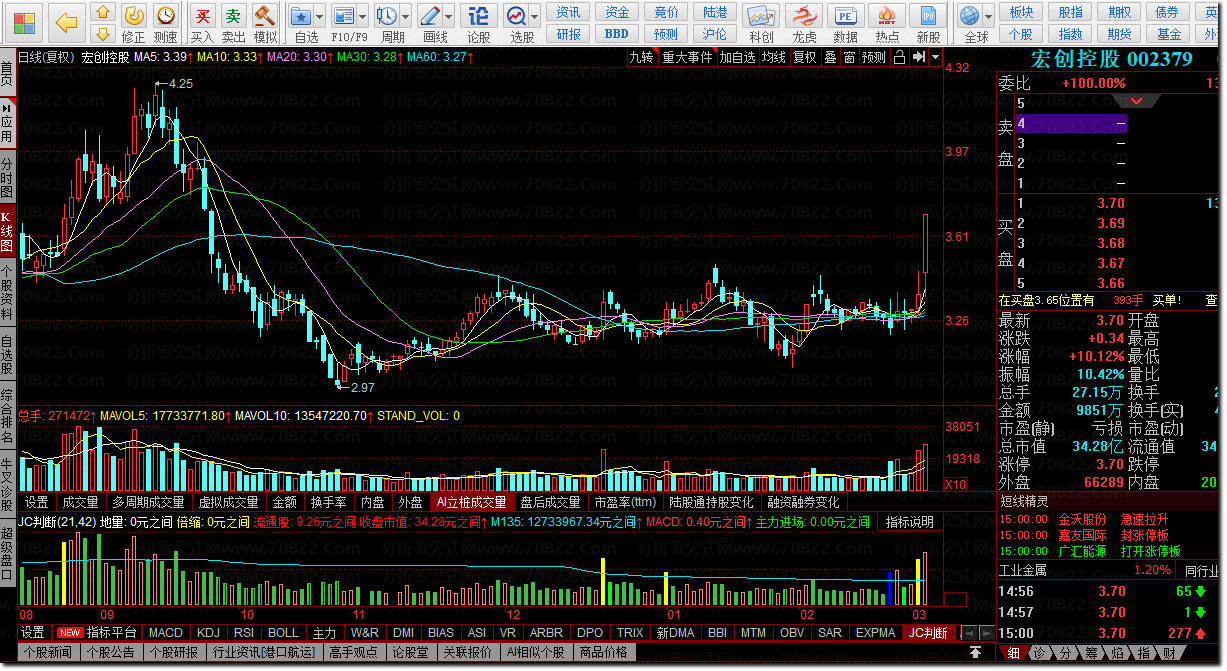The height and width of the screenshot is (671, 1227).
Task: Click the yellow up arrow toolbar icon
Action: coord(103,13)
